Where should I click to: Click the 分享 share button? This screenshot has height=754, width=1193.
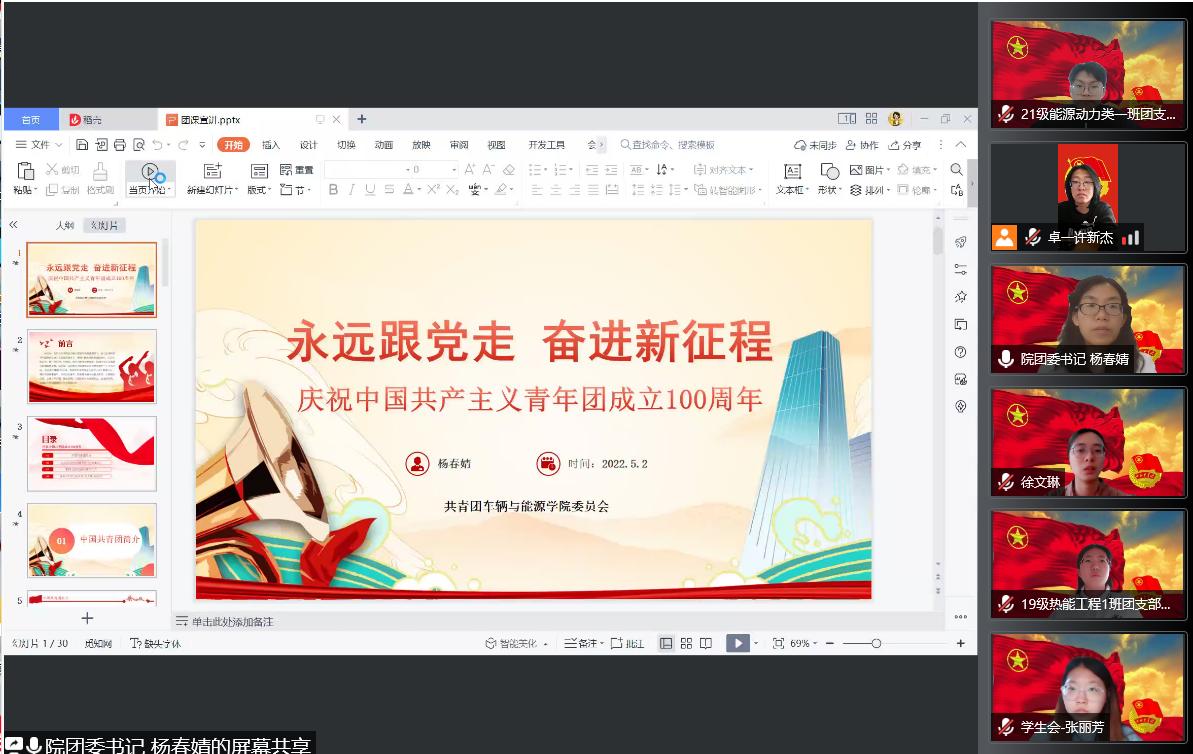click(x=906, y=145)
